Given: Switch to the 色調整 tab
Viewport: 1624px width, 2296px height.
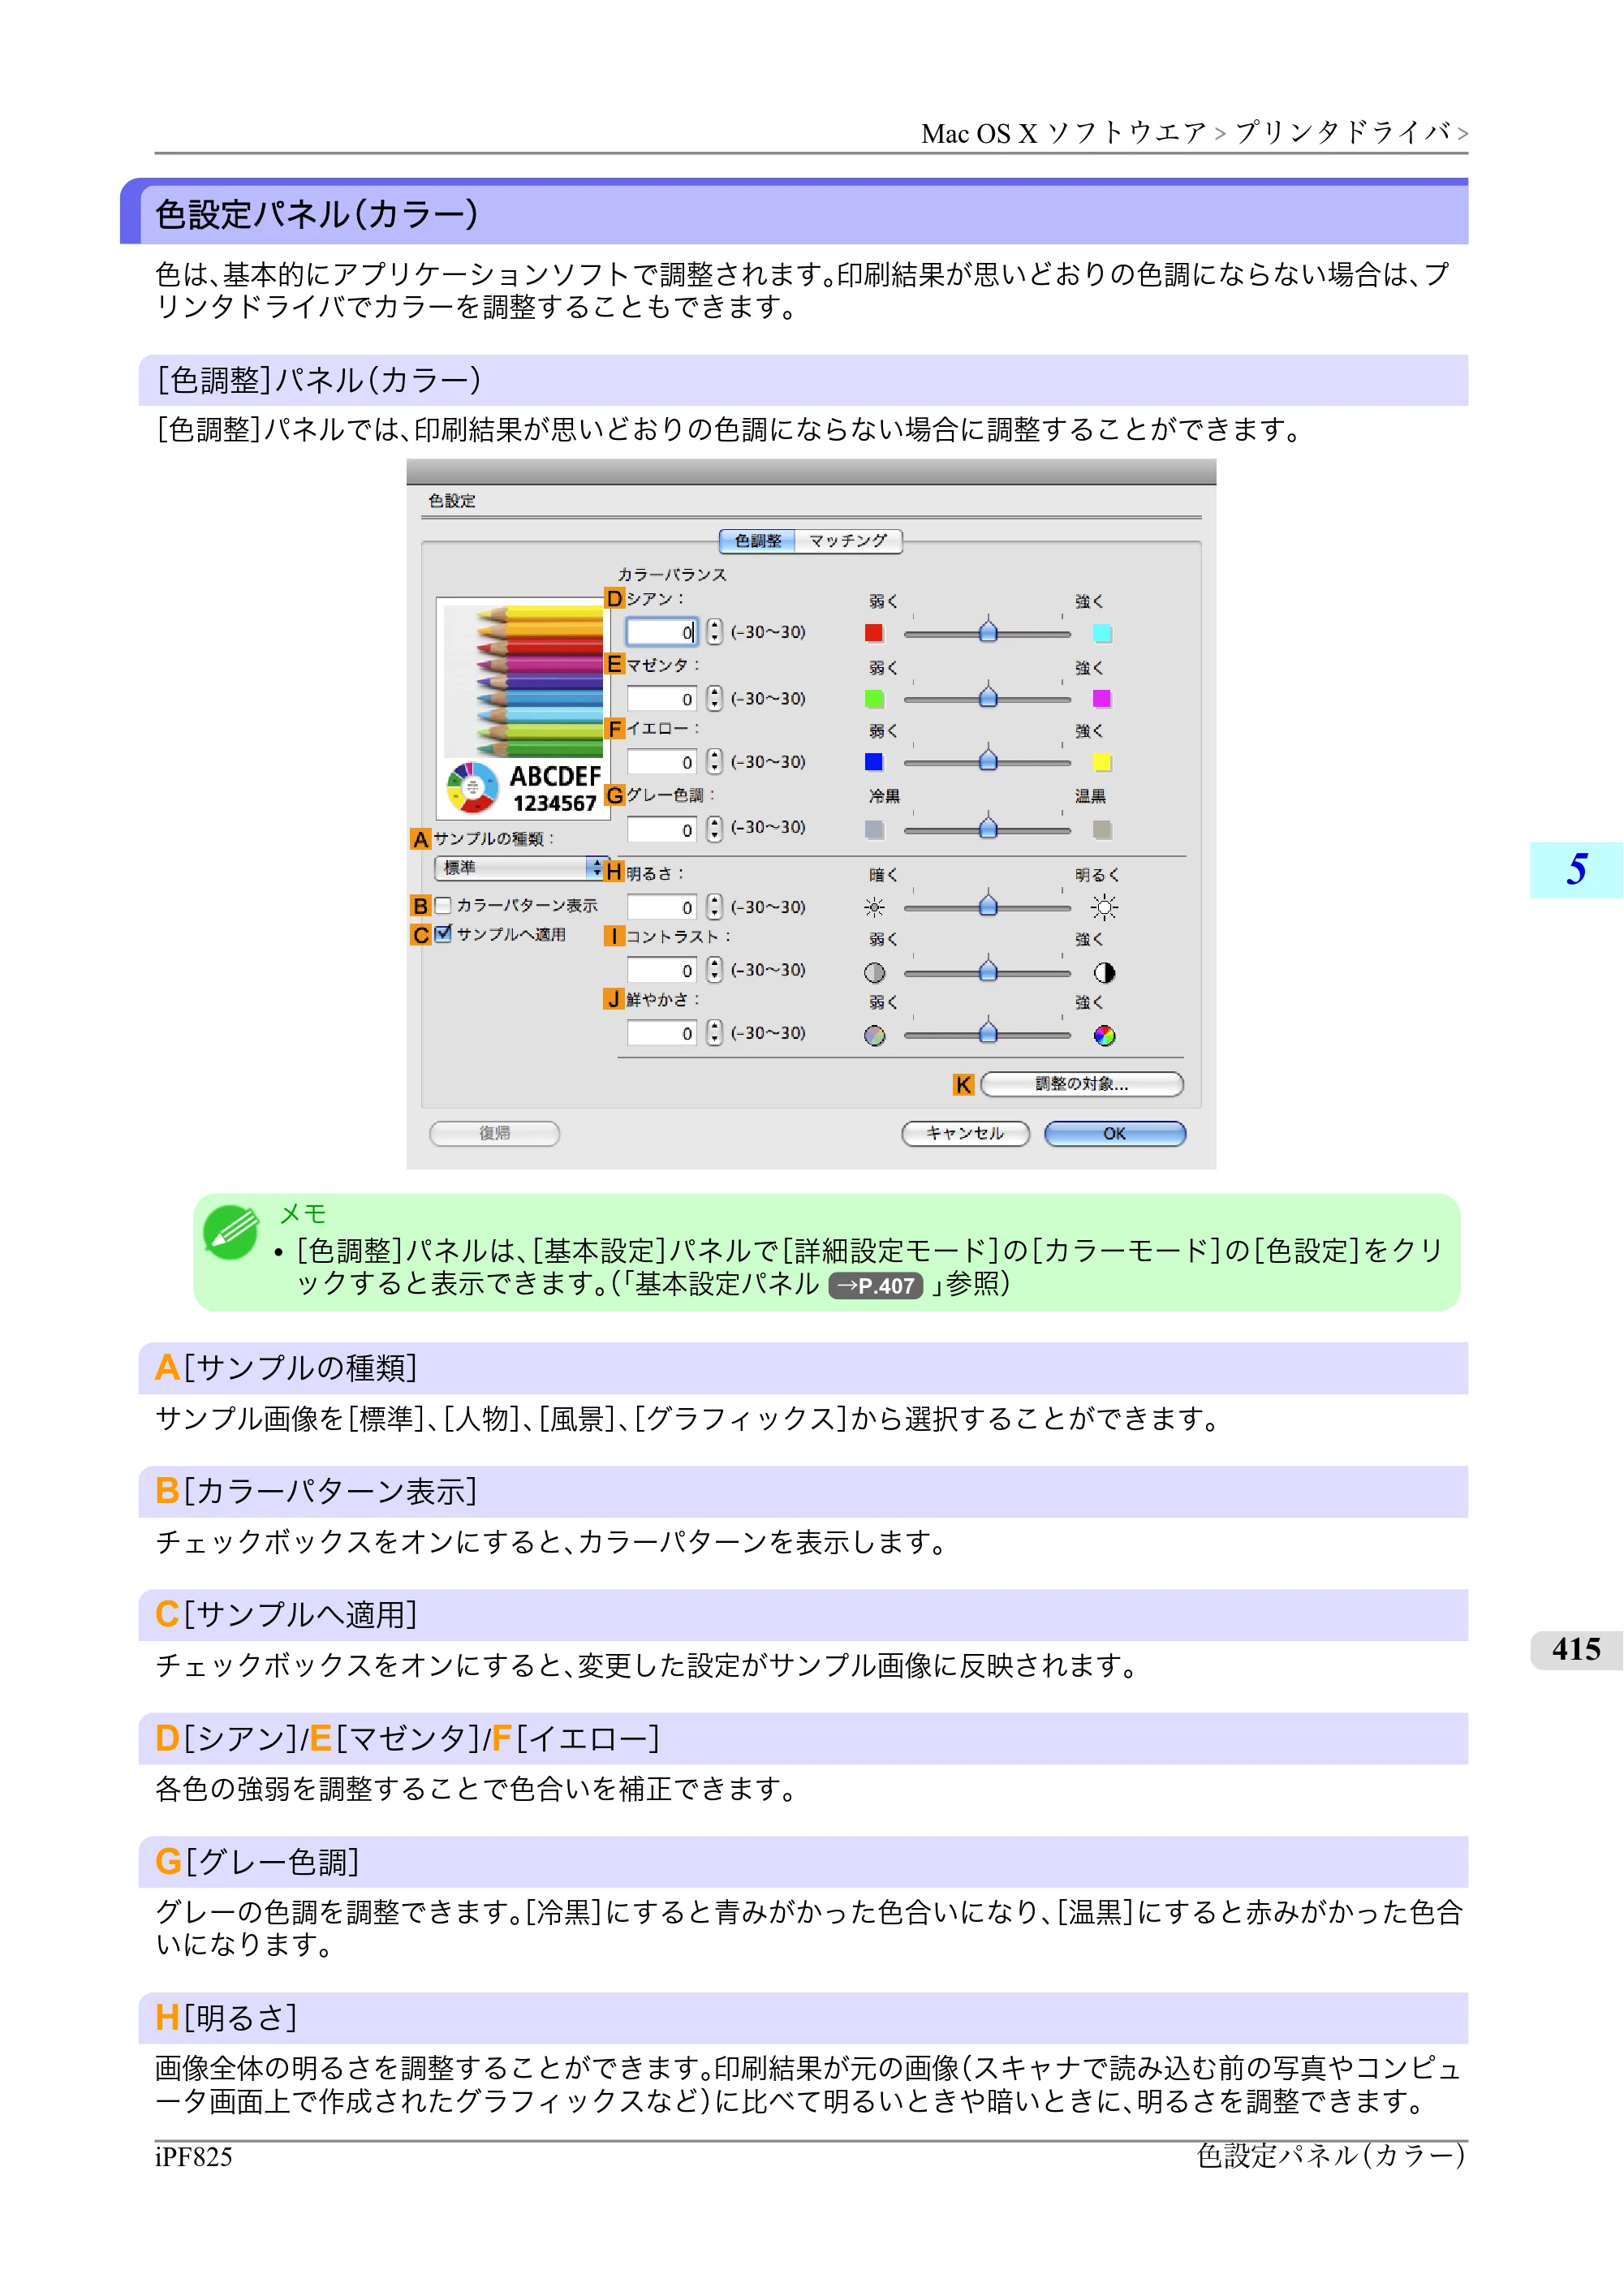Looking at the screenshot, I should coord(758,541).
